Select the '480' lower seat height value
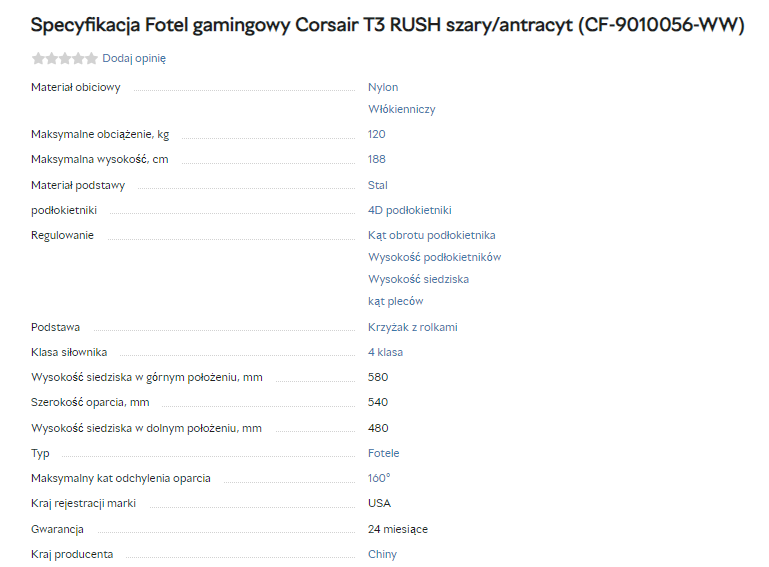This screenshot has height=567, width=769. pyautogui.click(x=378, y=428)
